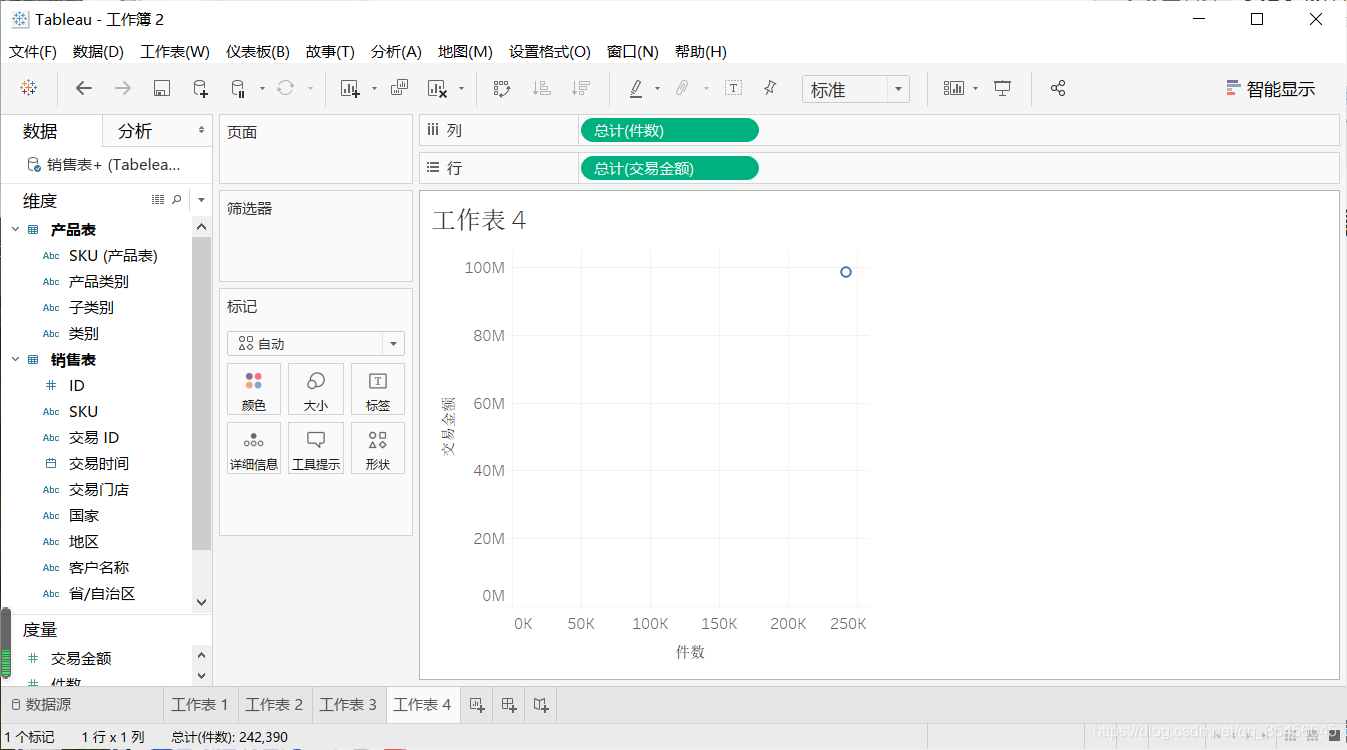Open the 地图(M) menu
The height and width of the screenshot is (750, 1347).
point(465,52)
